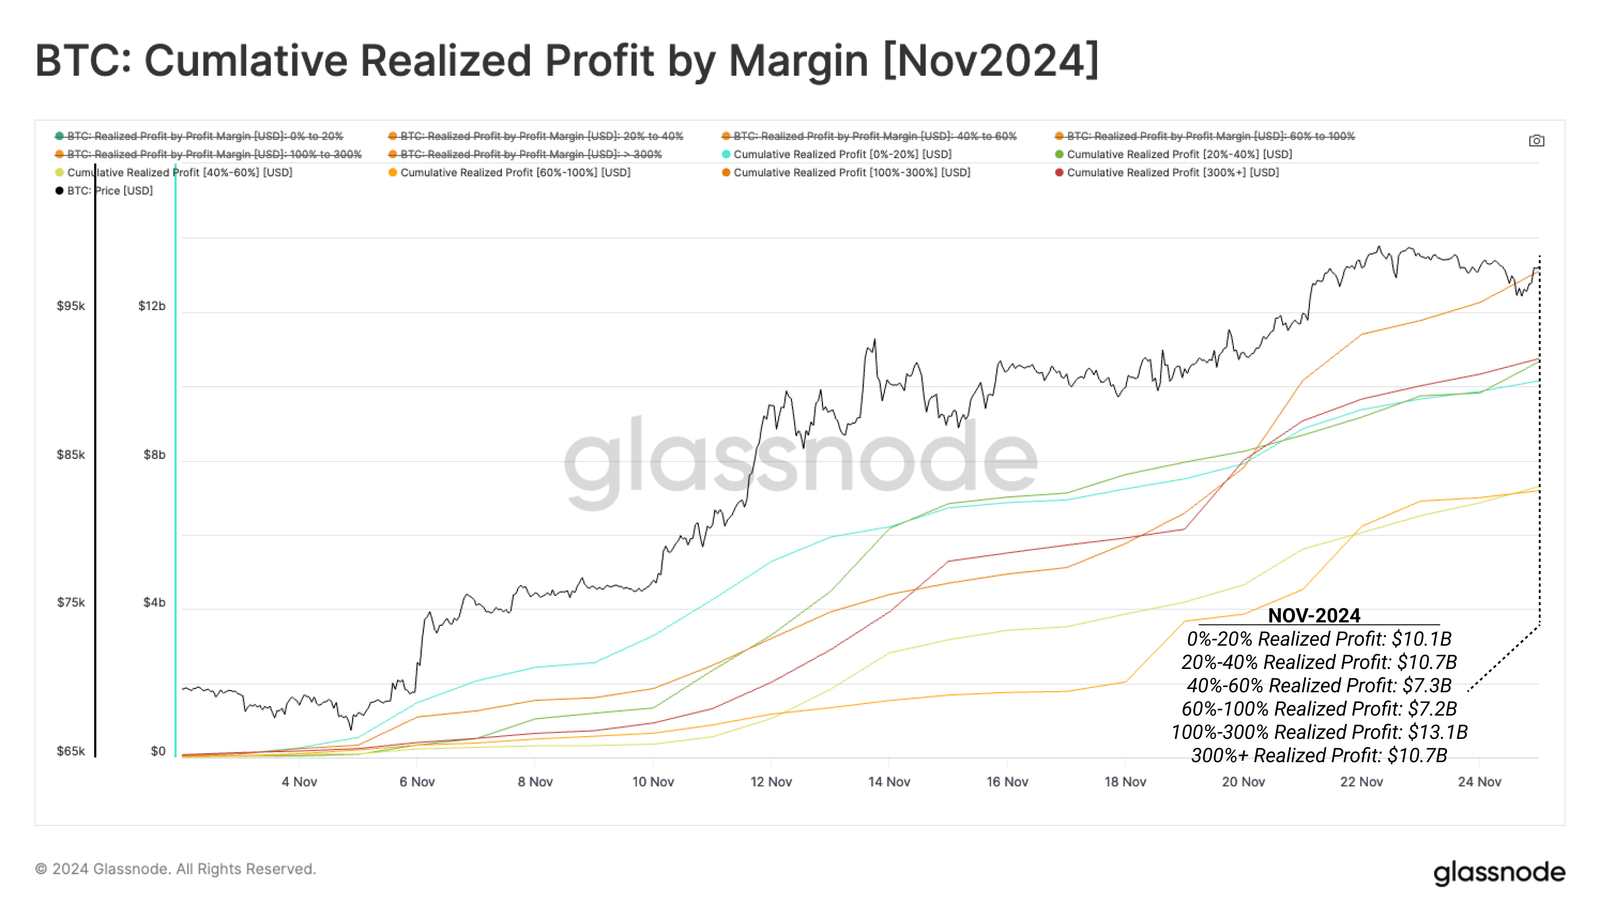This screenshot has height=921, width=1600.
Task: Click the 14 Nov date on the x-axis
Action: pos(889,782)
